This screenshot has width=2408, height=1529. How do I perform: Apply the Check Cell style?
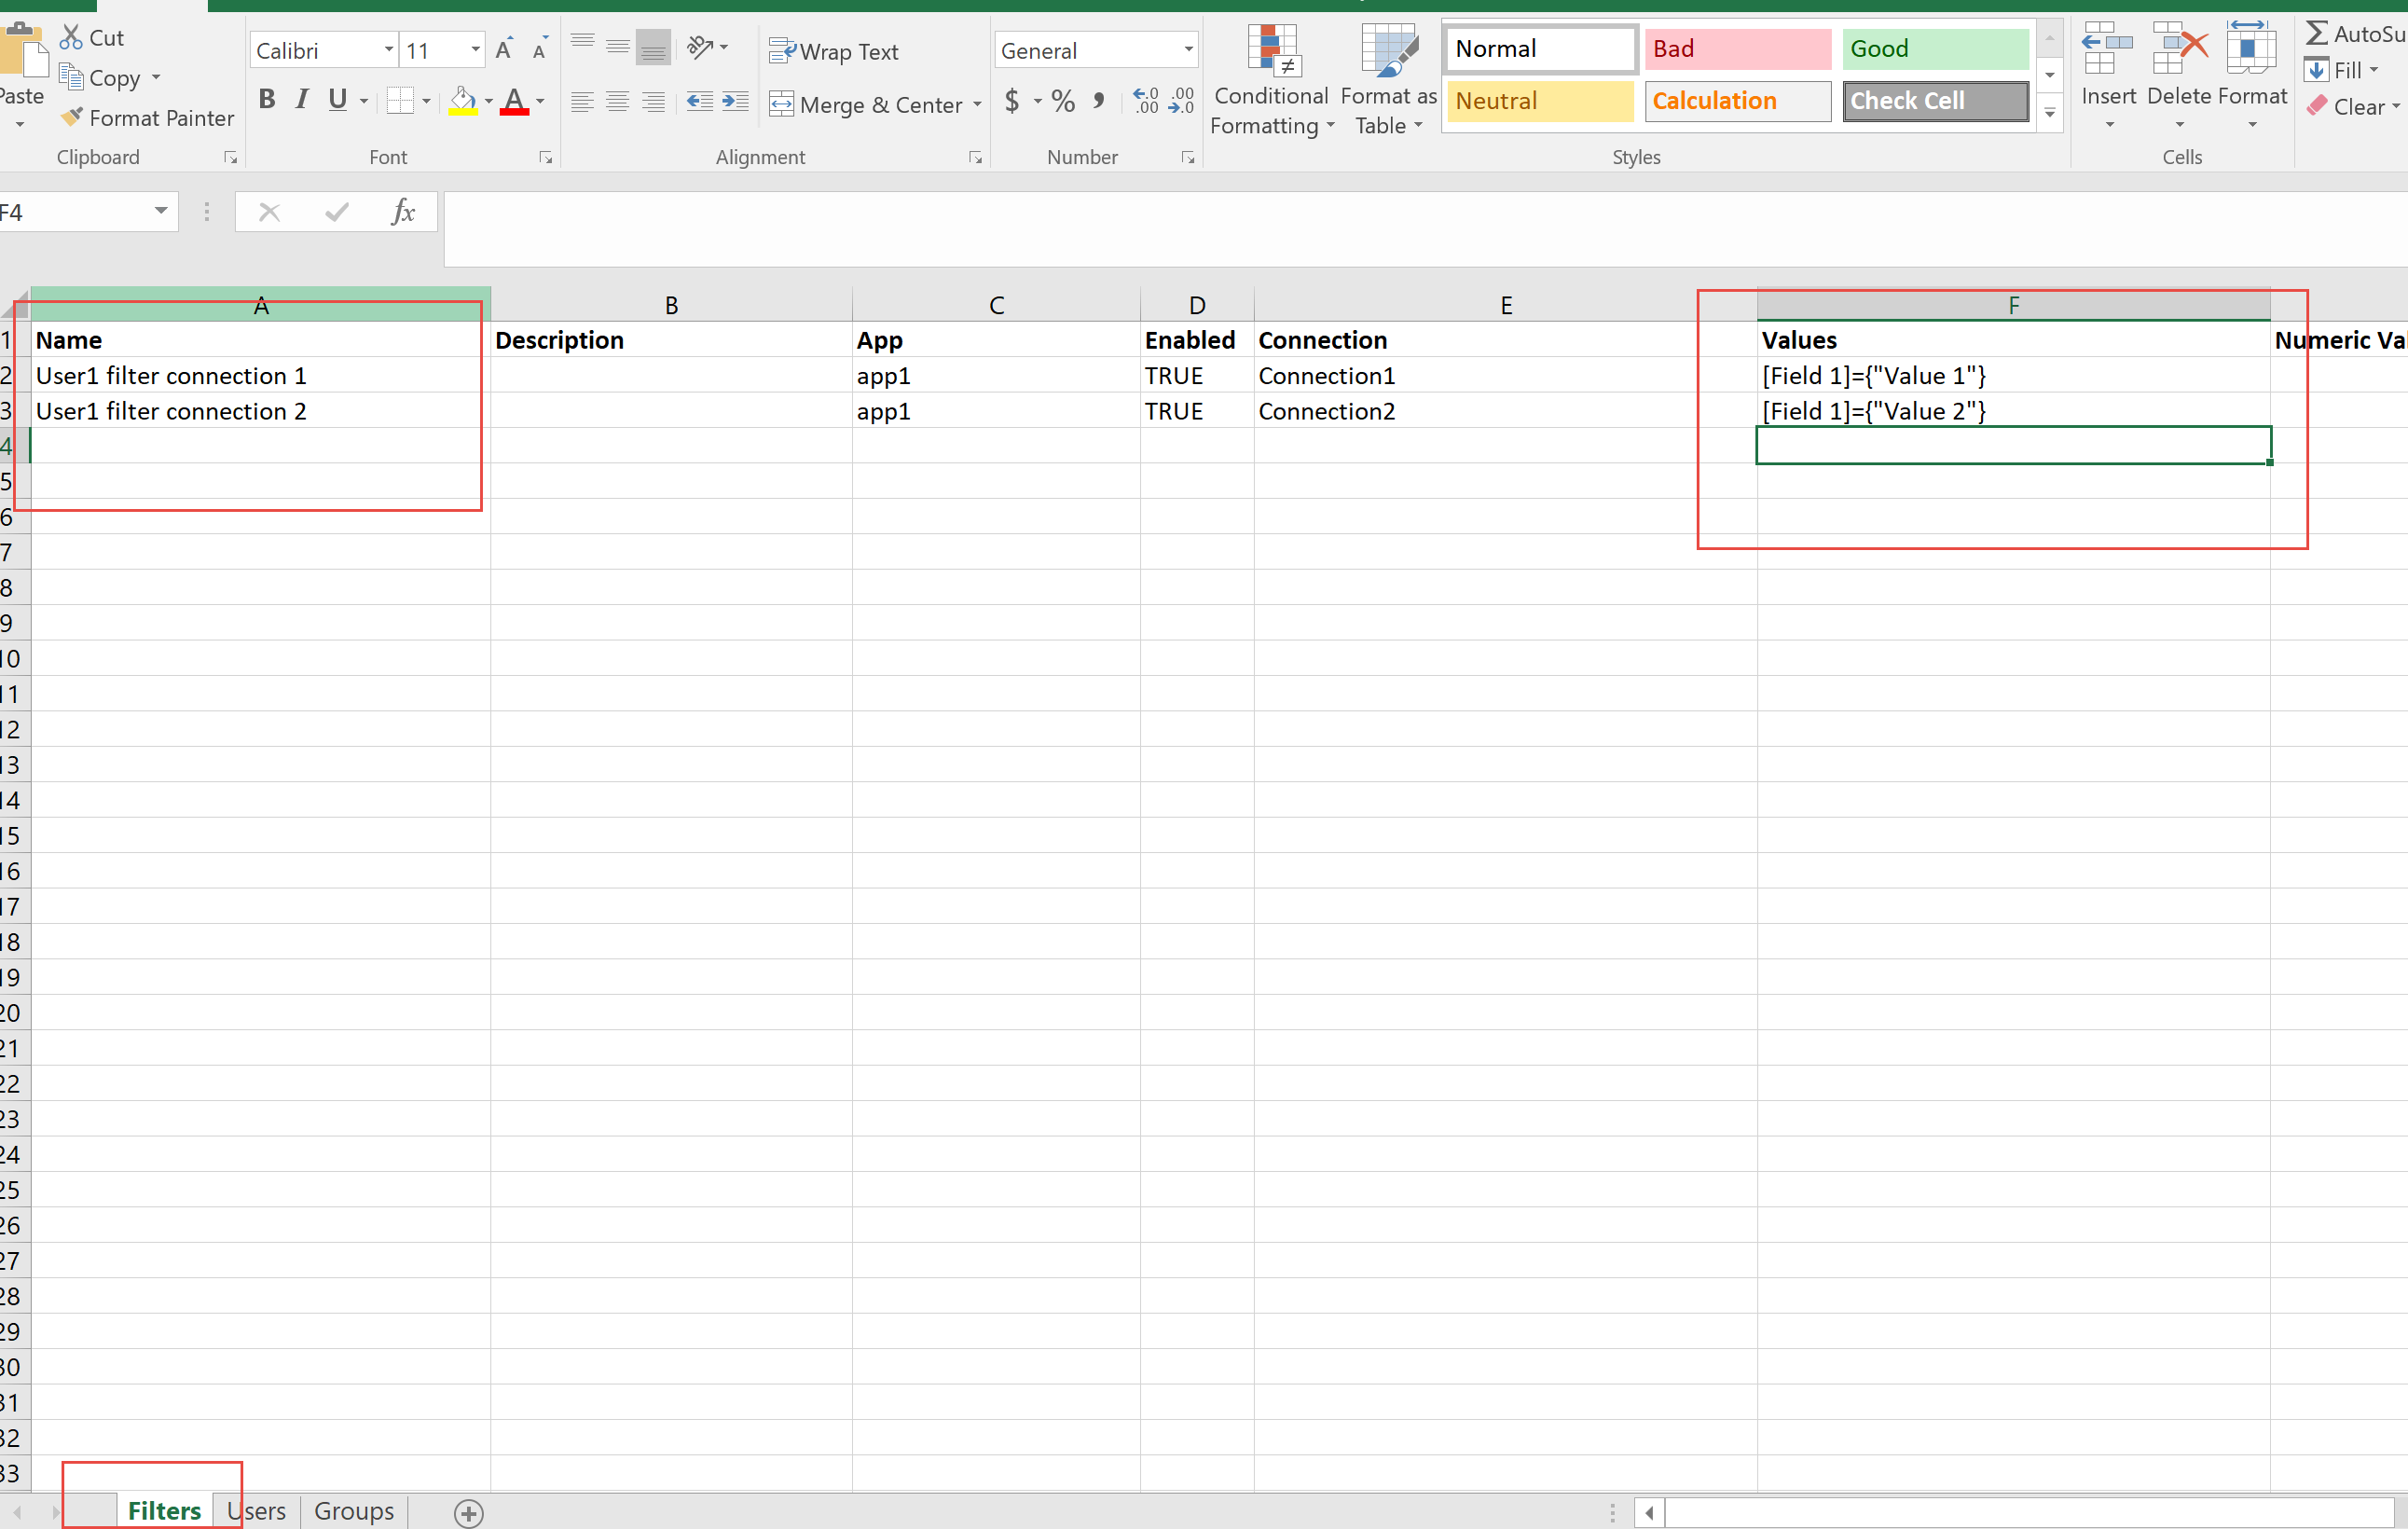tap(1935, 101)
